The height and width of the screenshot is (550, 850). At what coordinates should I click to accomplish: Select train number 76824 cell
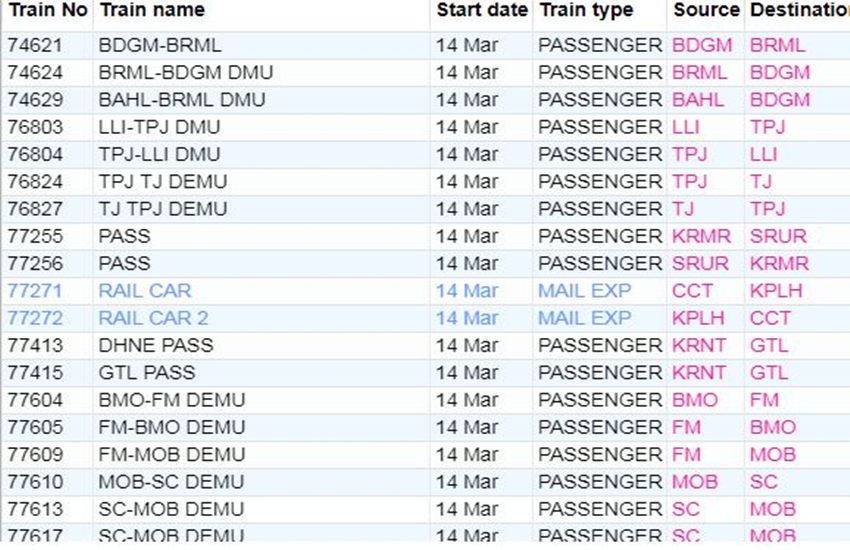pyautogui.click(x=35, y=182)
